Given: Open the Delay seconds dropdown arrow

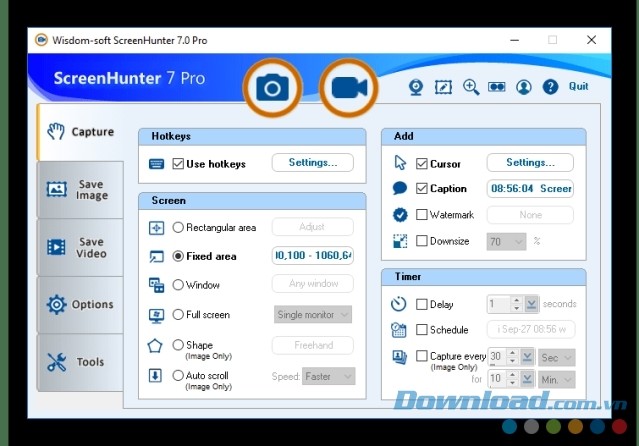Looking at the screenshot, I should pos(531,304).
